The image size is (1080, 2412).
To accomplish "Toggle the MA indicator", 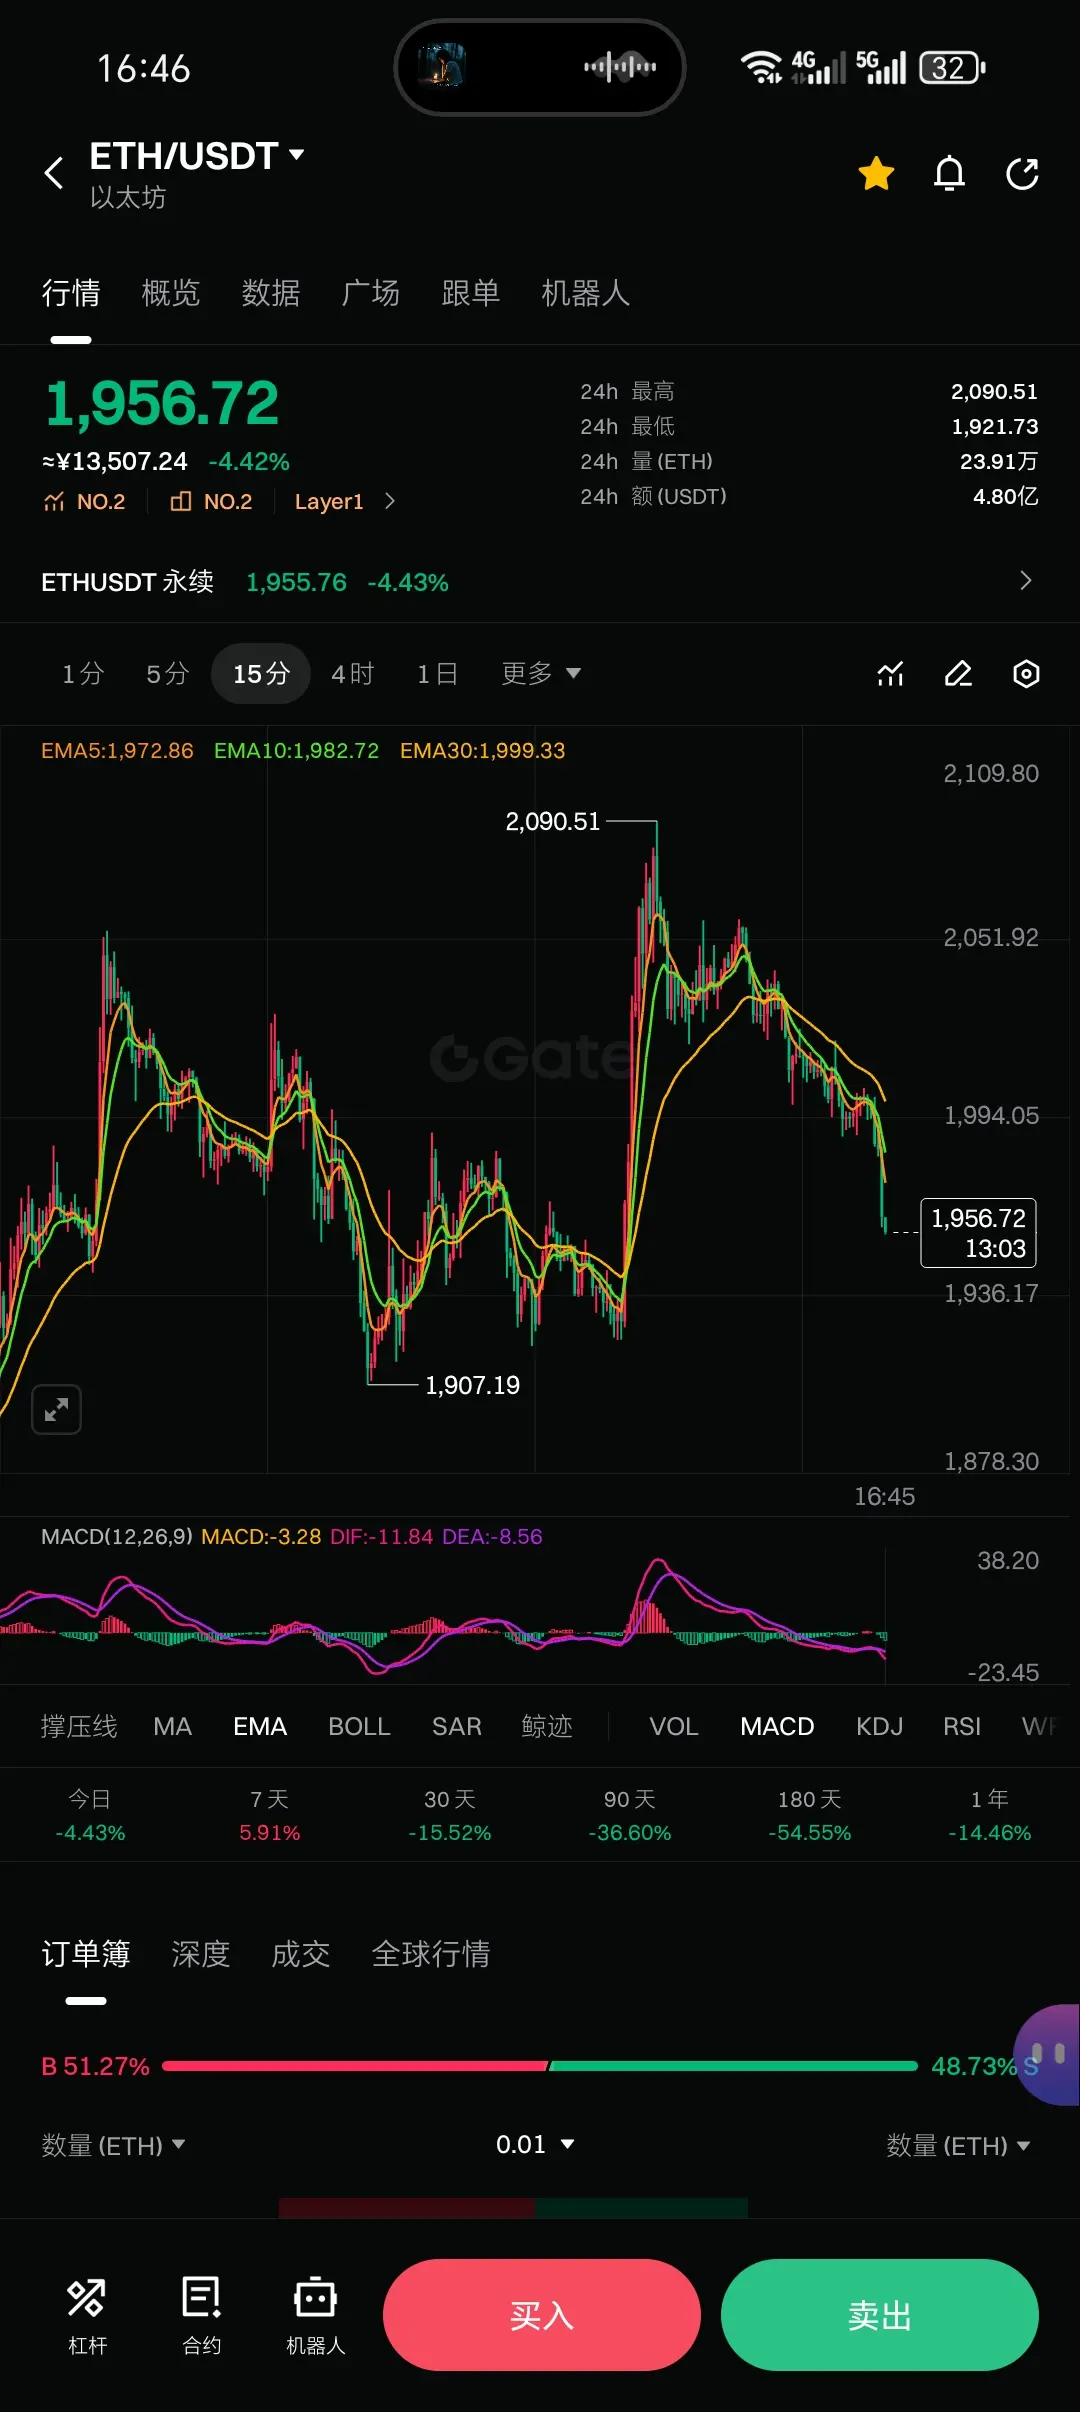I will point(172,1726).
